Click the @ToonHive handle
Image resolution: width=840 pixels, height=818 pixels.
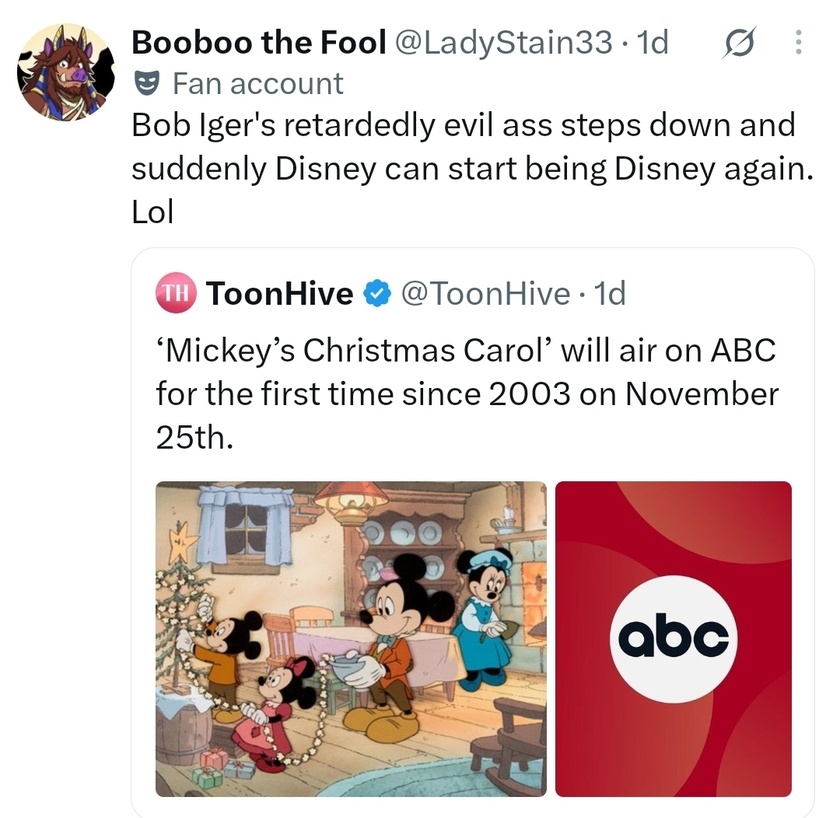pos(485,293)
